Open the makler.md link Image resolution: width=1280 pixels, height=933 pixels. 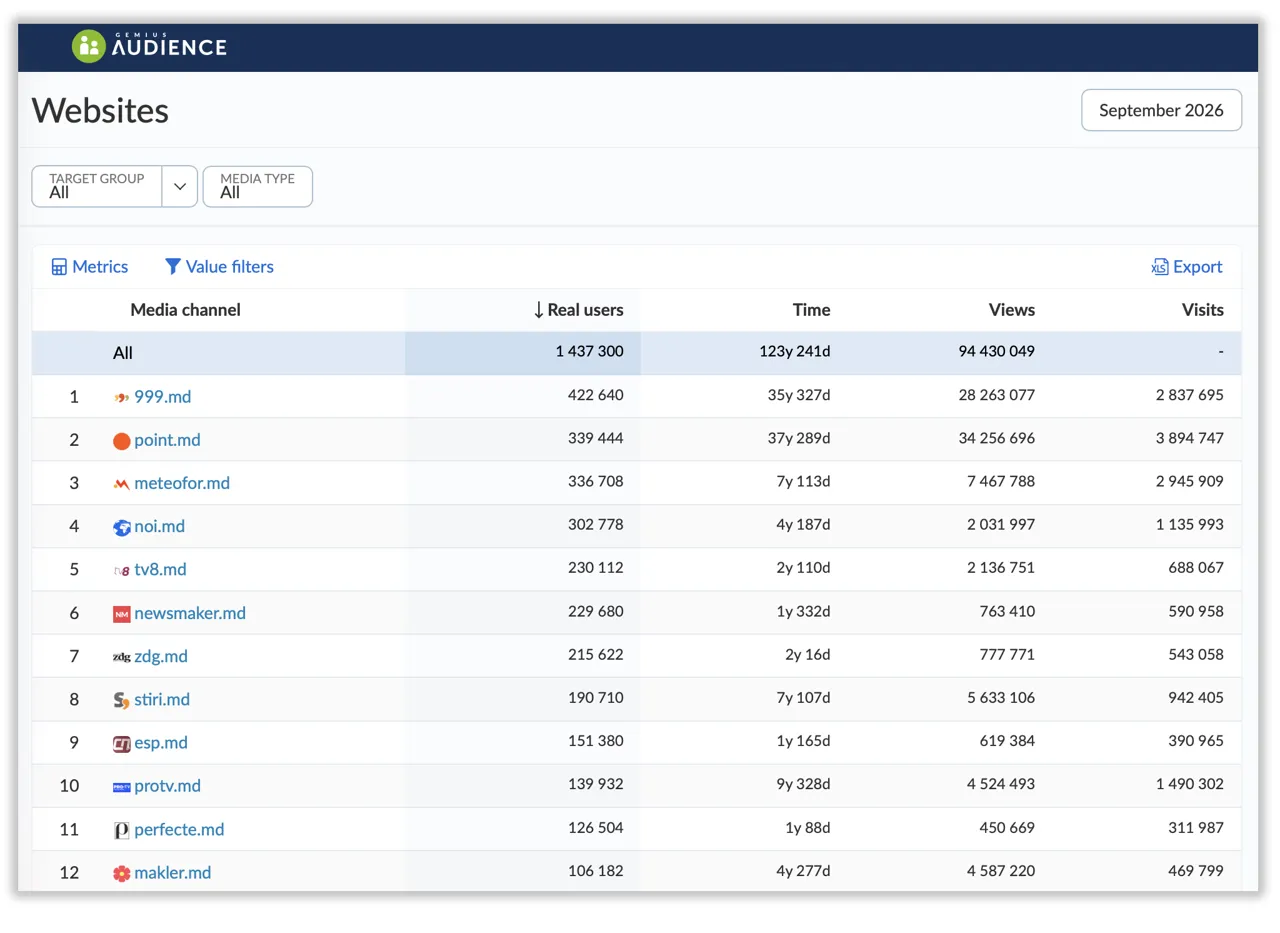173,872
